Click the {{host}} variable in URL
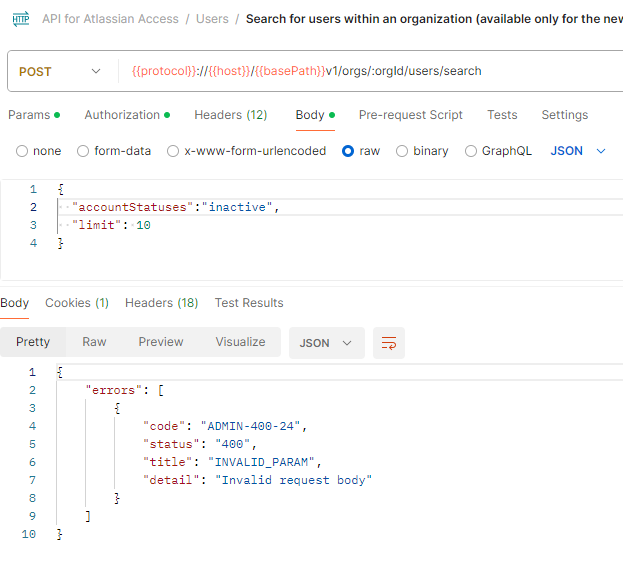Image resolution: width=623 pixels, height=586 pixels. [230, 71]
